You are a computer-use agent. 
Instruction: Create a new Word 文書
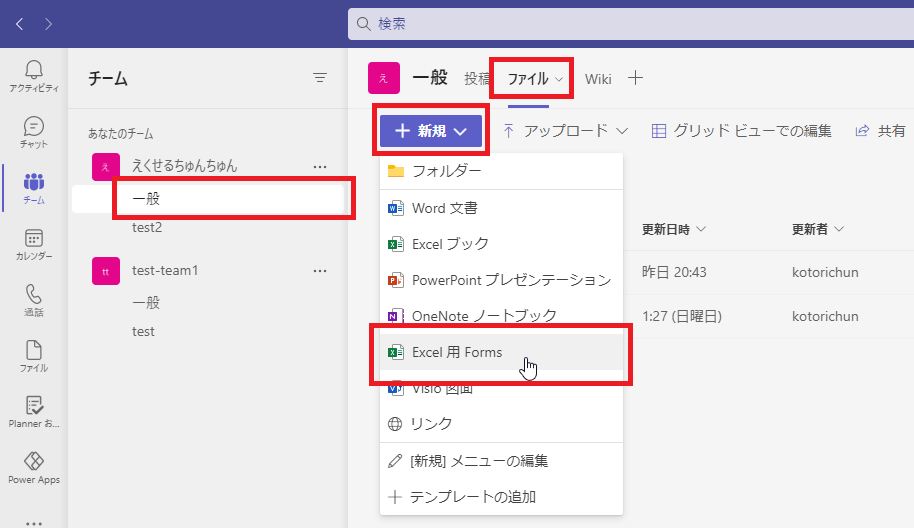click(501, 208)
